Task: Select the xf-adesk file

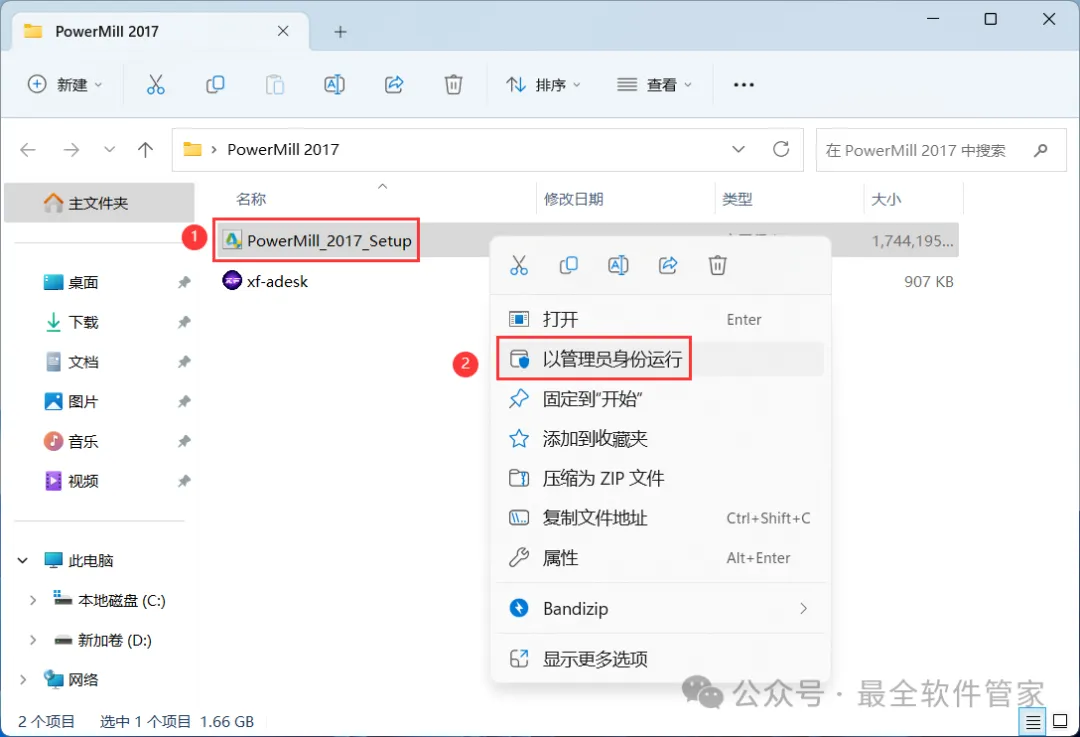Action: click(265, 281)
